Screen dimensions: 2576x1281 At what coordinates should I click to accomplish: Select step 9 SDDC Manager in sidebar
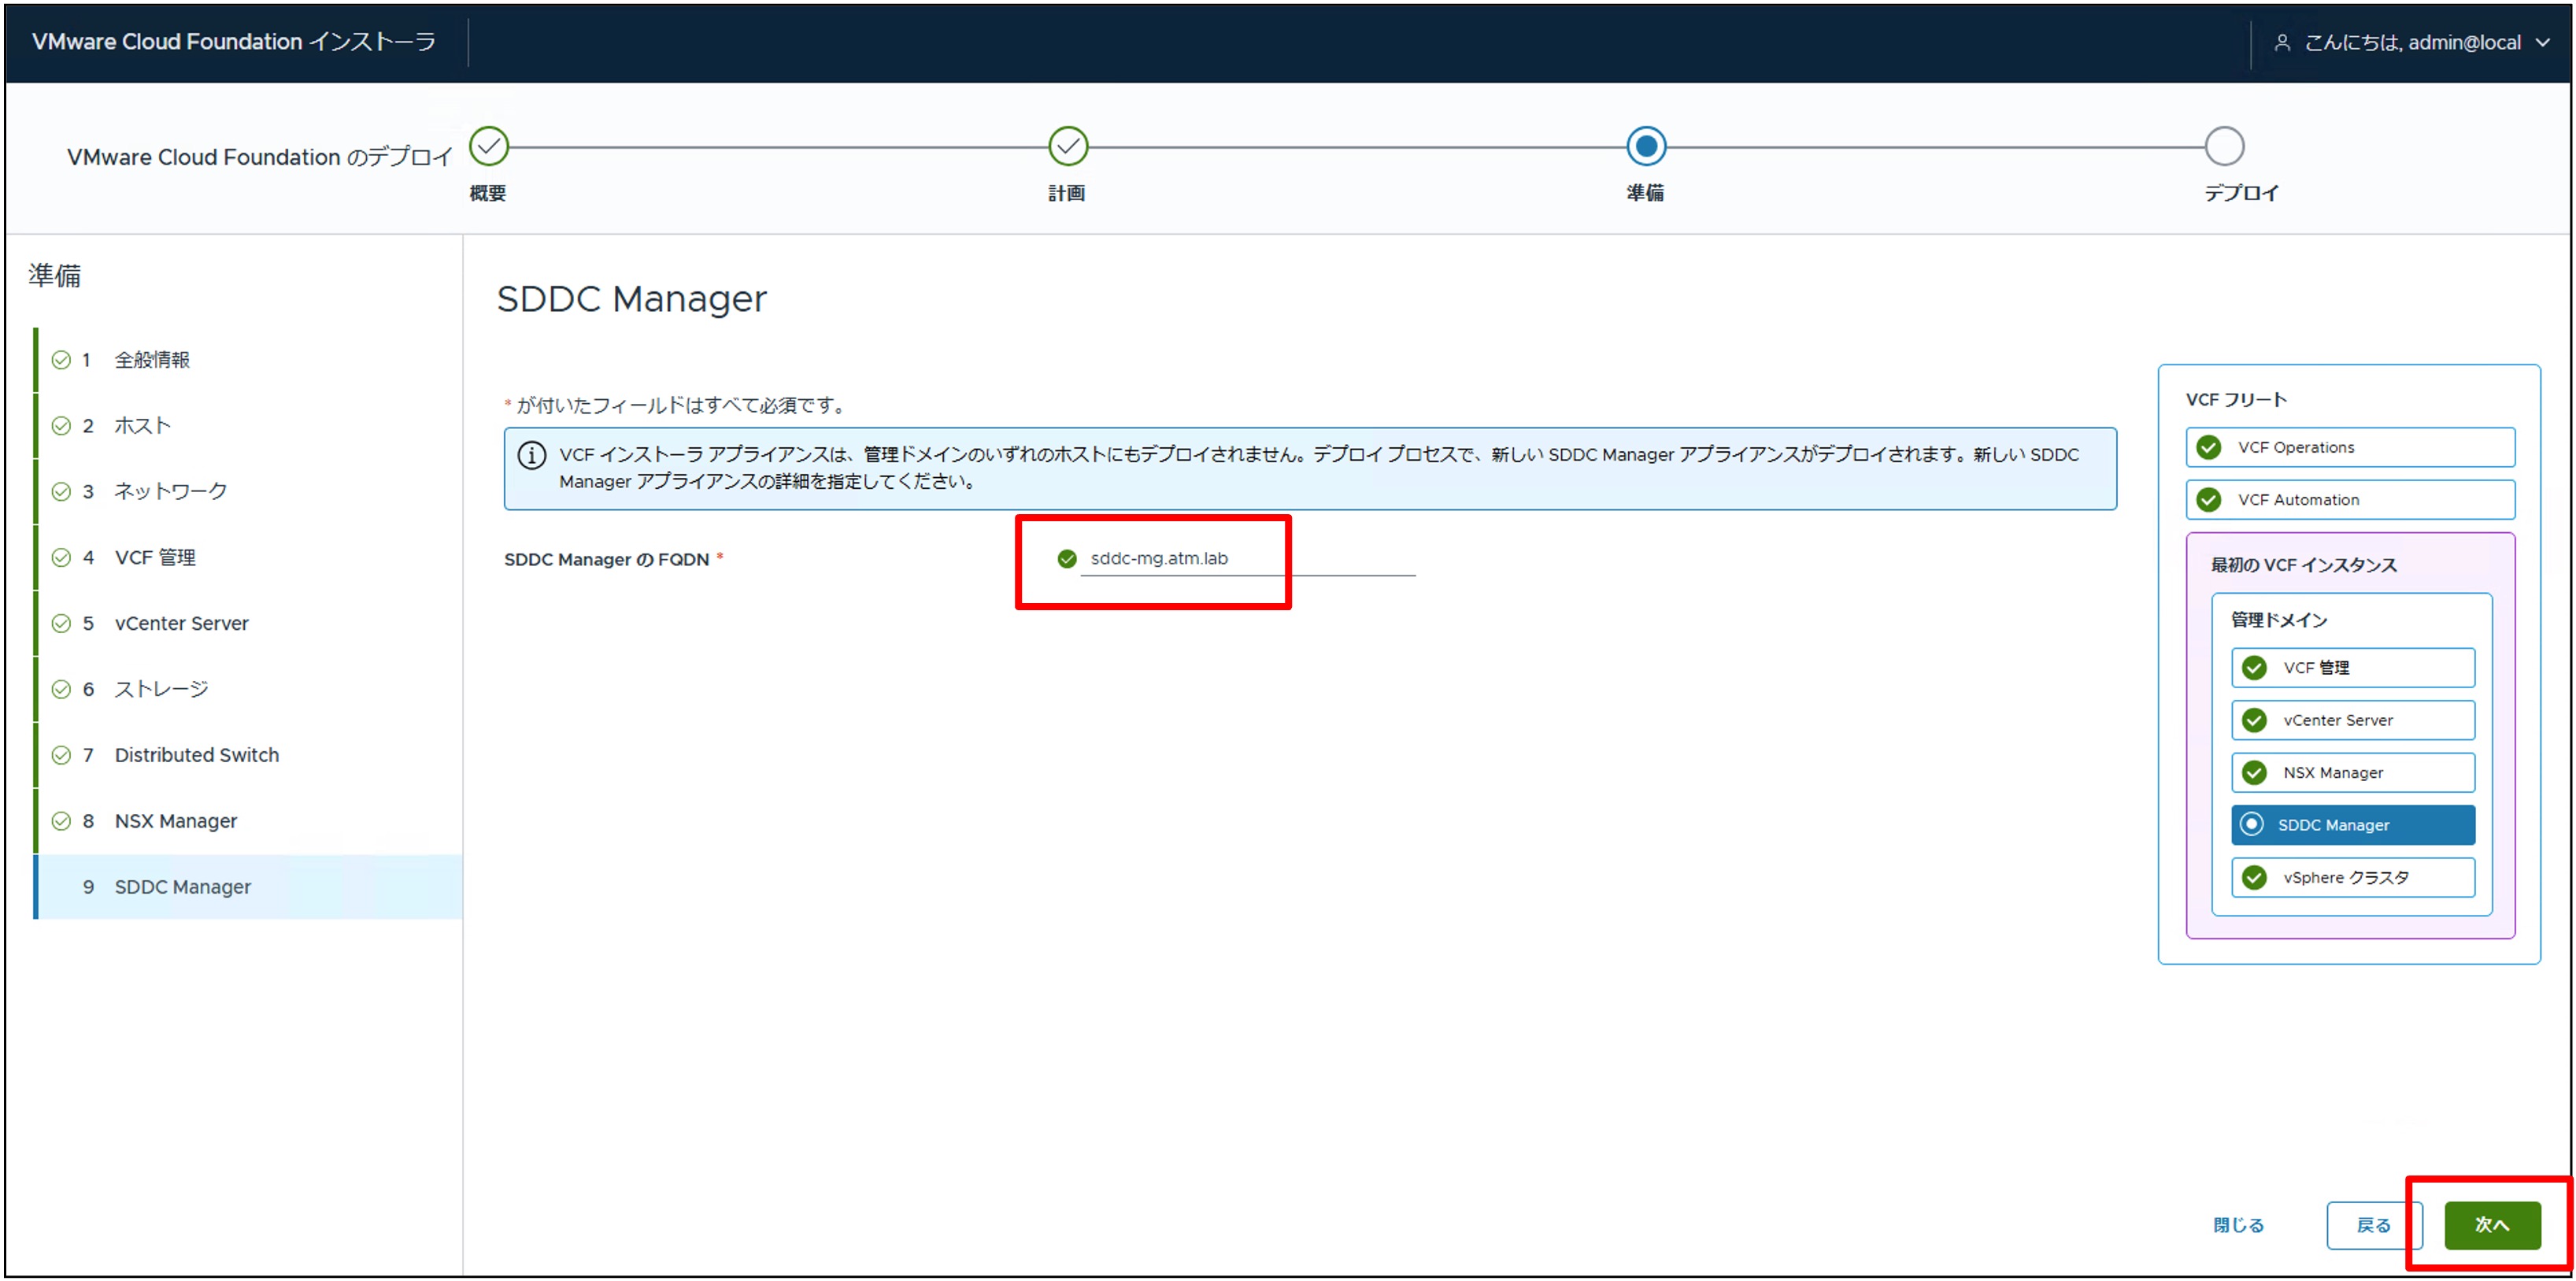248,888
